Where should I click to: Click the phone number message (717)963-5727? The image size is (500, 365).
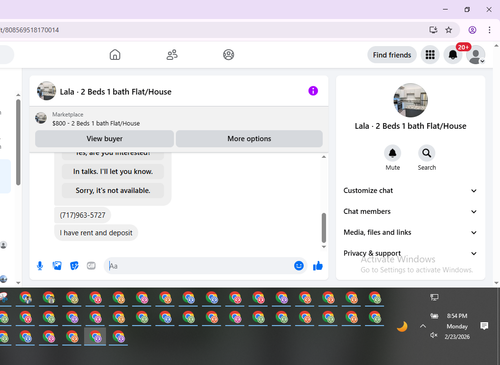pyautogui.click(x=82, y=215)
